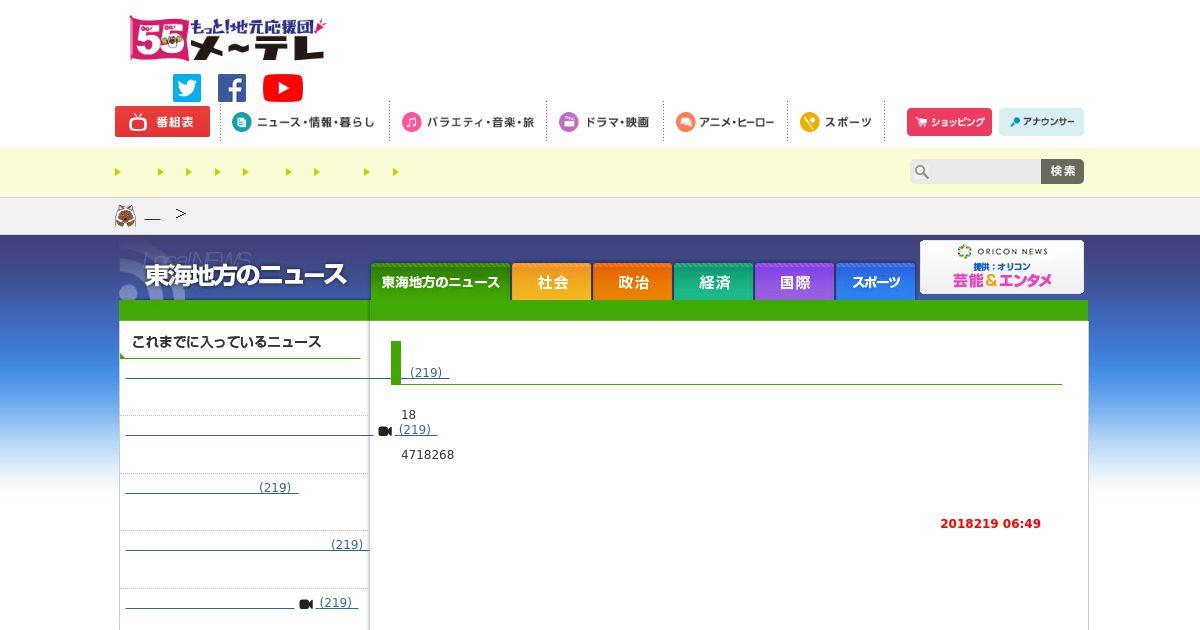Open third sidebar news link (219)

coord(212,488)
